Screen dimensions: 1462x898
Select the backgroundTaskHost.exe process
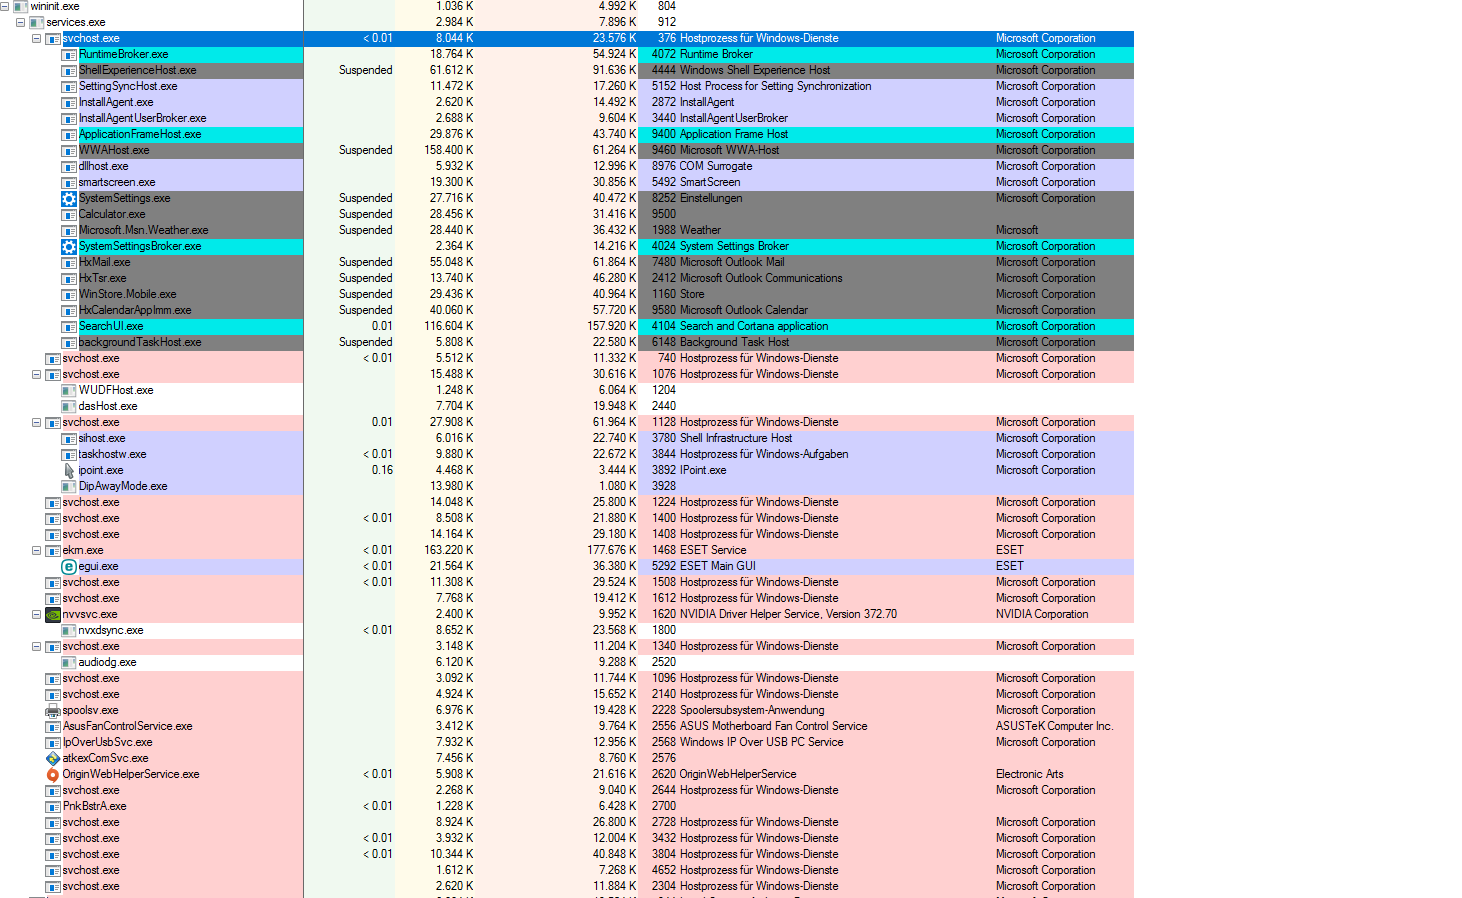(x=140, y=342)
